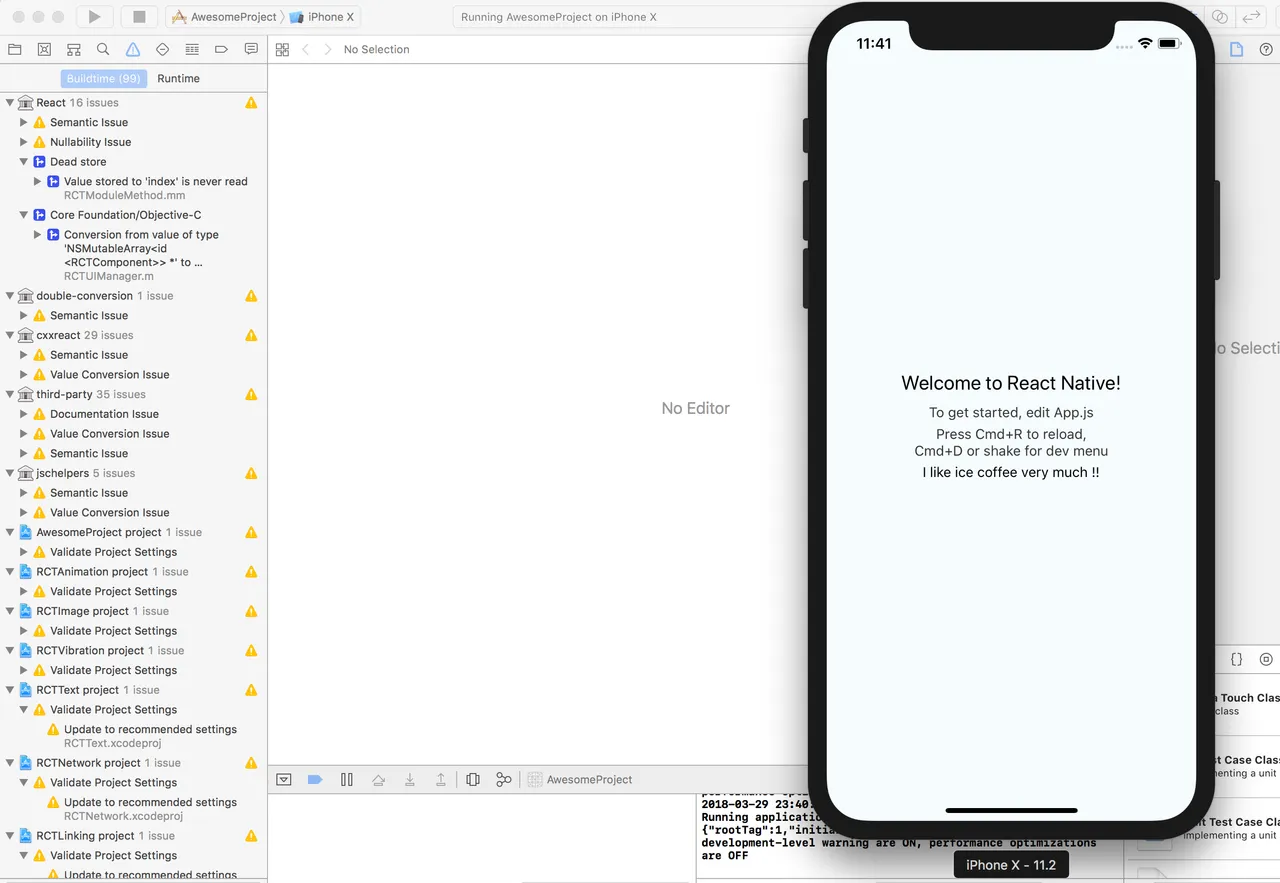
Task: Select the RCTNetwork project row
Action: 133,763
